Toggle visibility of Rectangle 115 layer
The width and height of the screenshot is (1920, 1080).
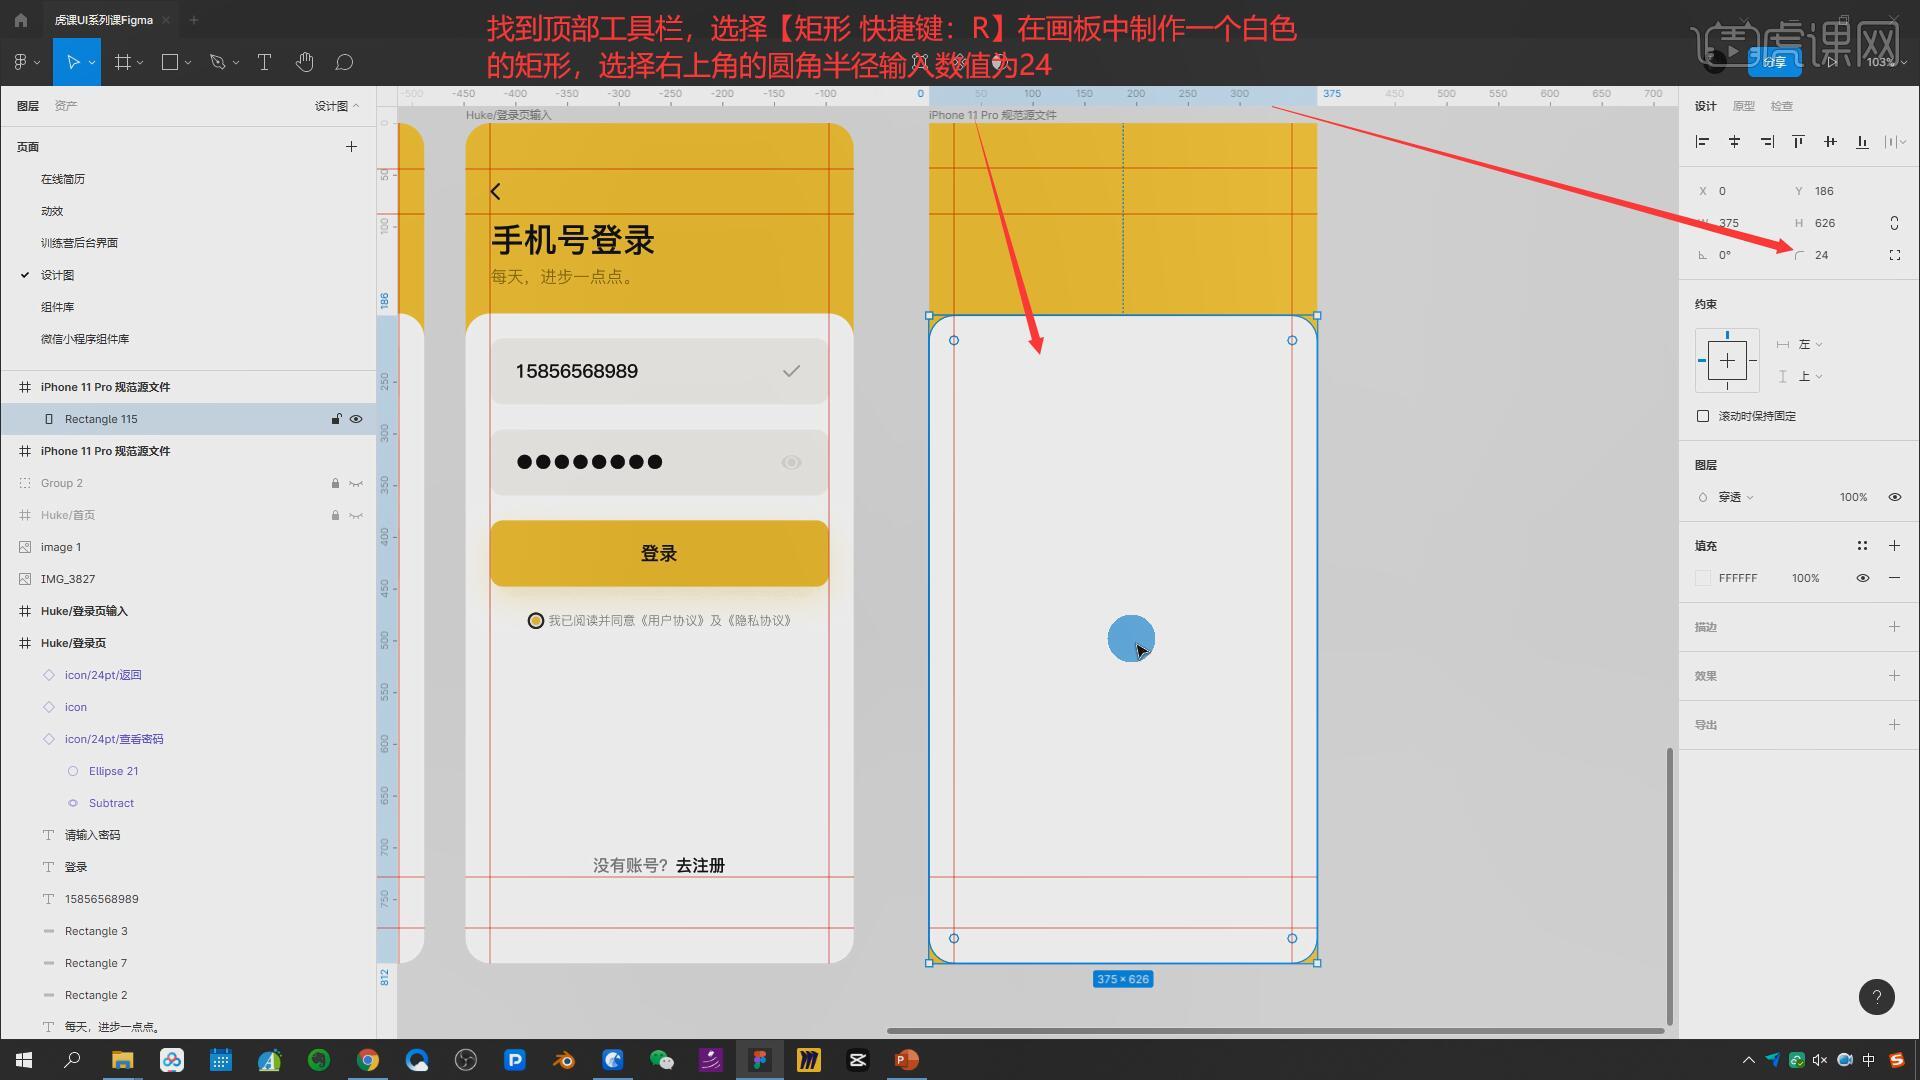(356, 419)
